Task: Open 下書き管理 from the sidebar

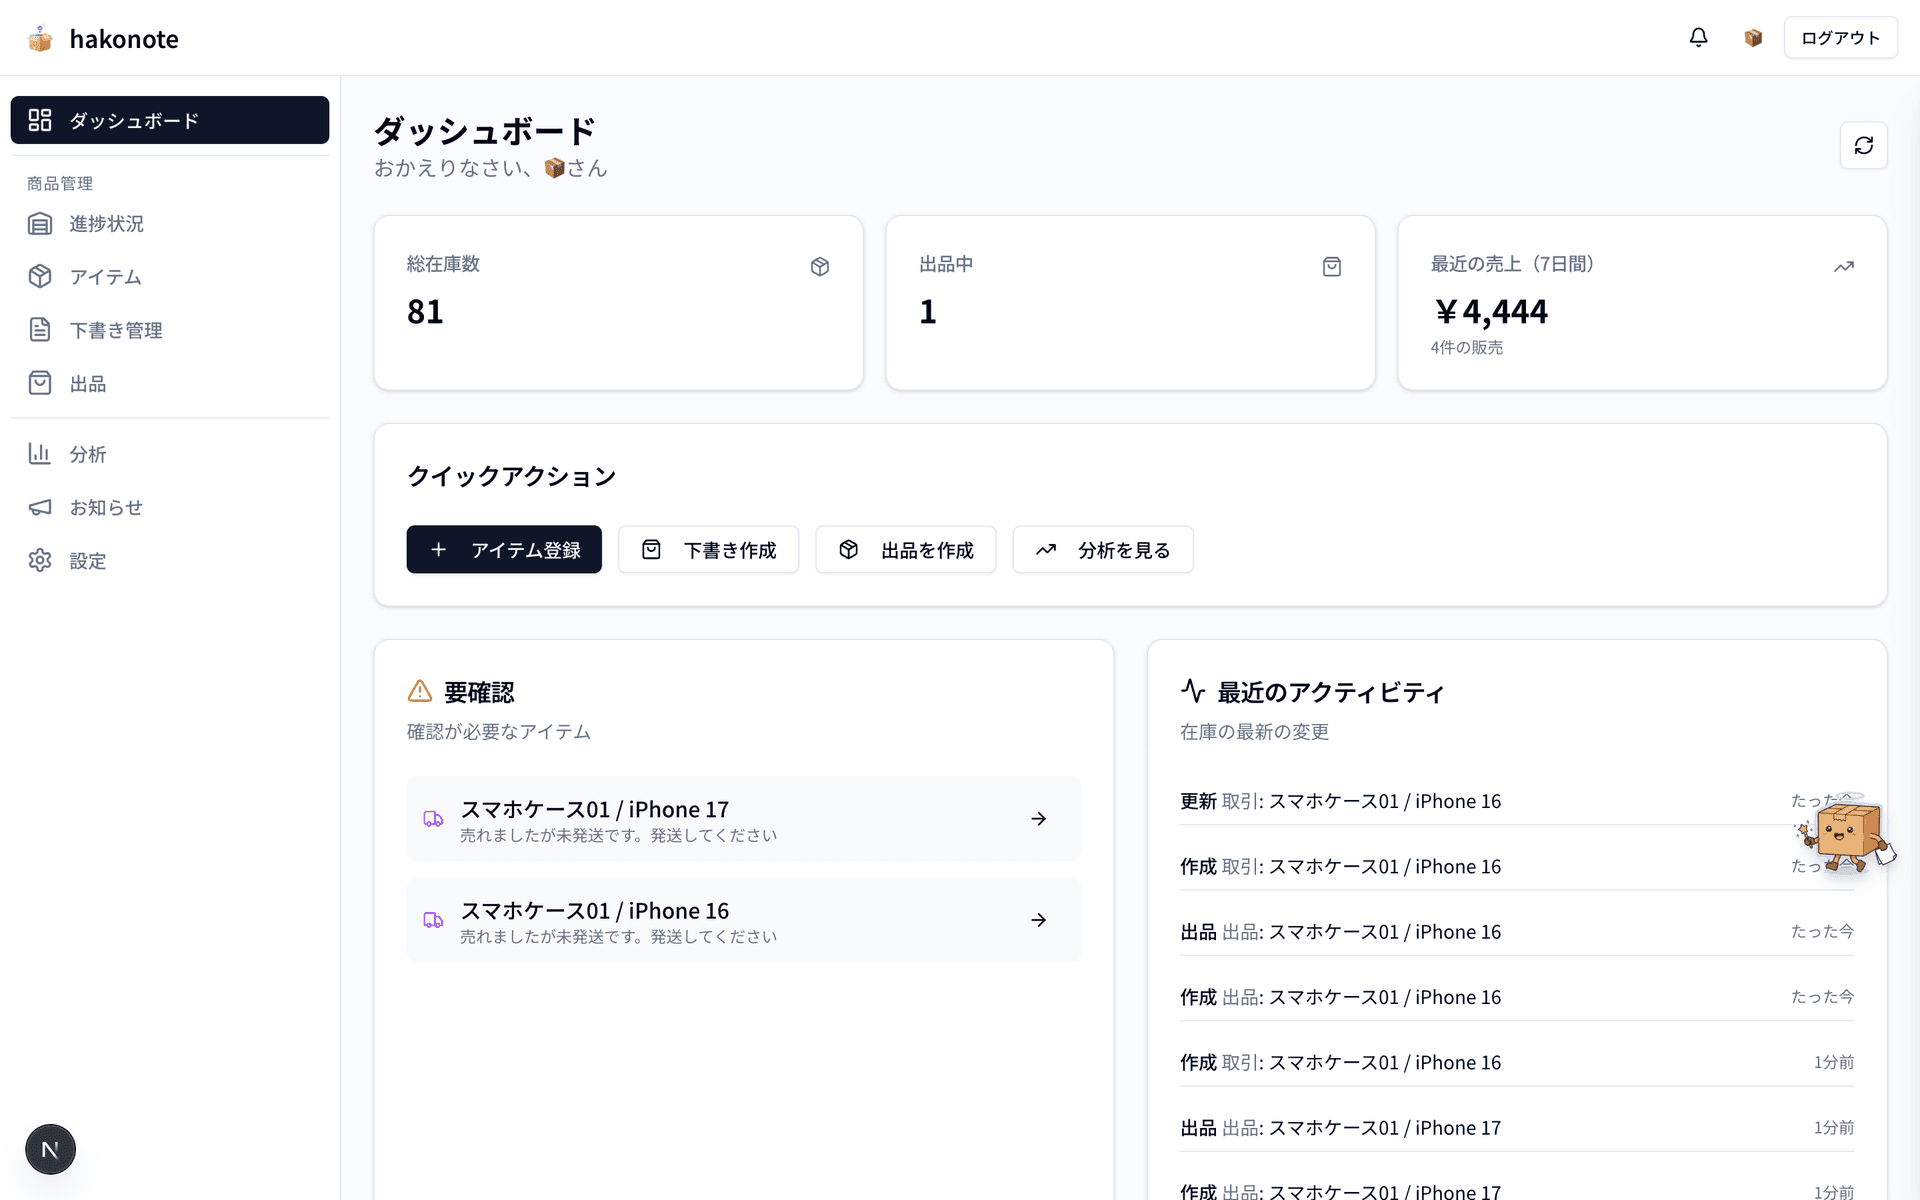Action: point(117,330)
